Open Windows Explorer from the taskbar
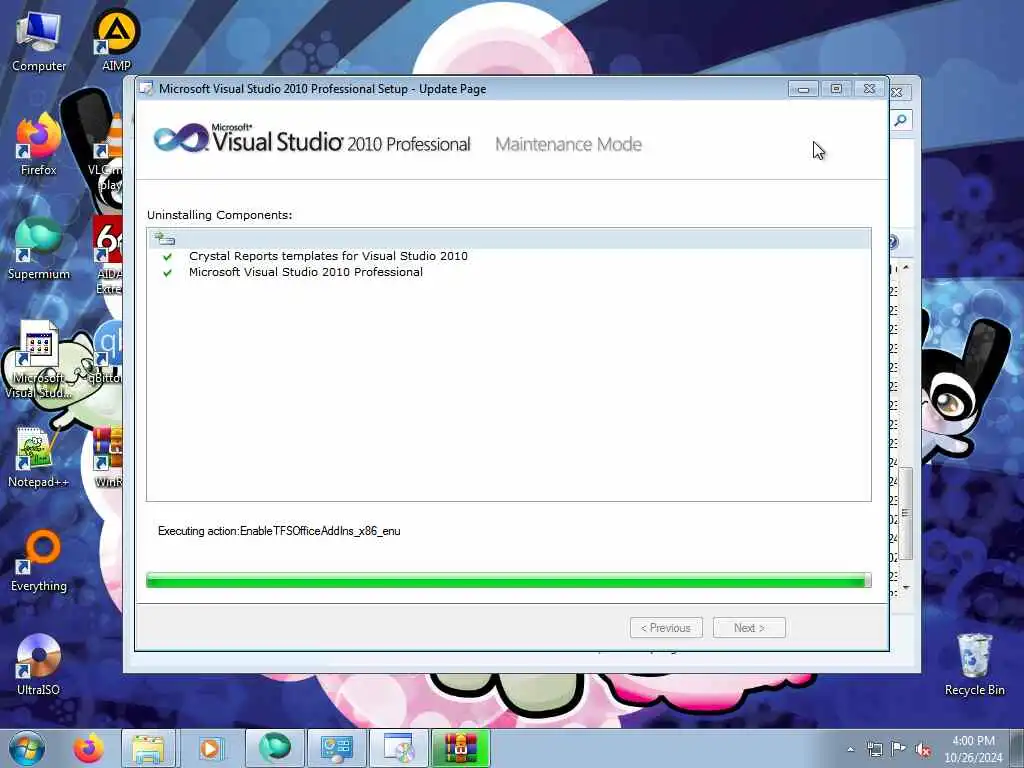 [148, 748]
